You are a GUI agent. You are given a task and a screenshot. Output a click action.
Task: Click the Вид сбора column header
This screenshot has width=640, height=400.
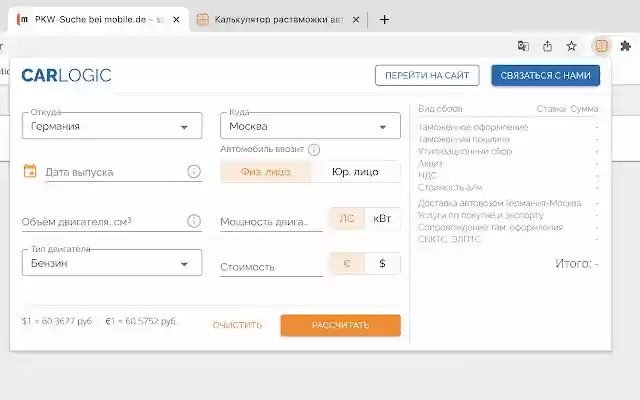440,109
